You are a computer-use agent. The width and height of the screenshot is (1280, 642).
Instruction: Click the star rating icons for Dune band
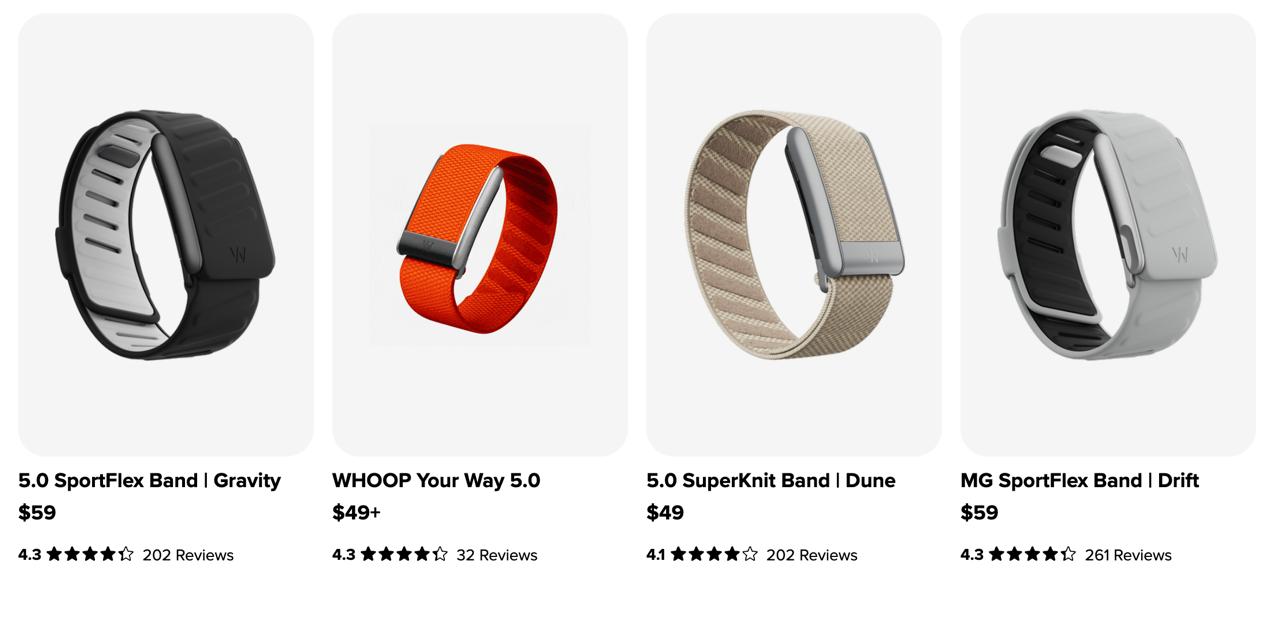coord(714,554)
